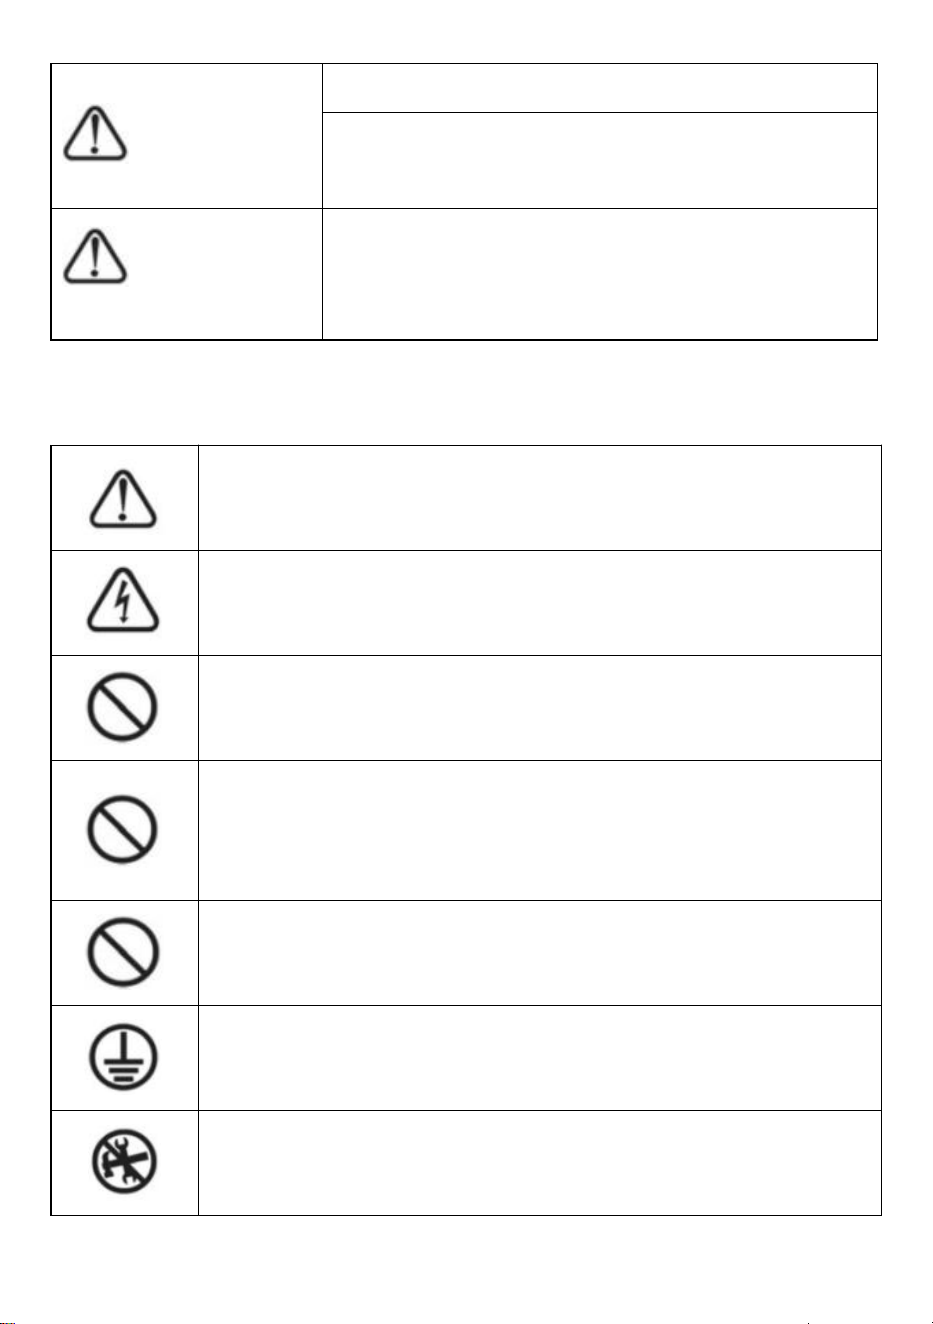Click the prohibition circle in the tallest row

123,830
